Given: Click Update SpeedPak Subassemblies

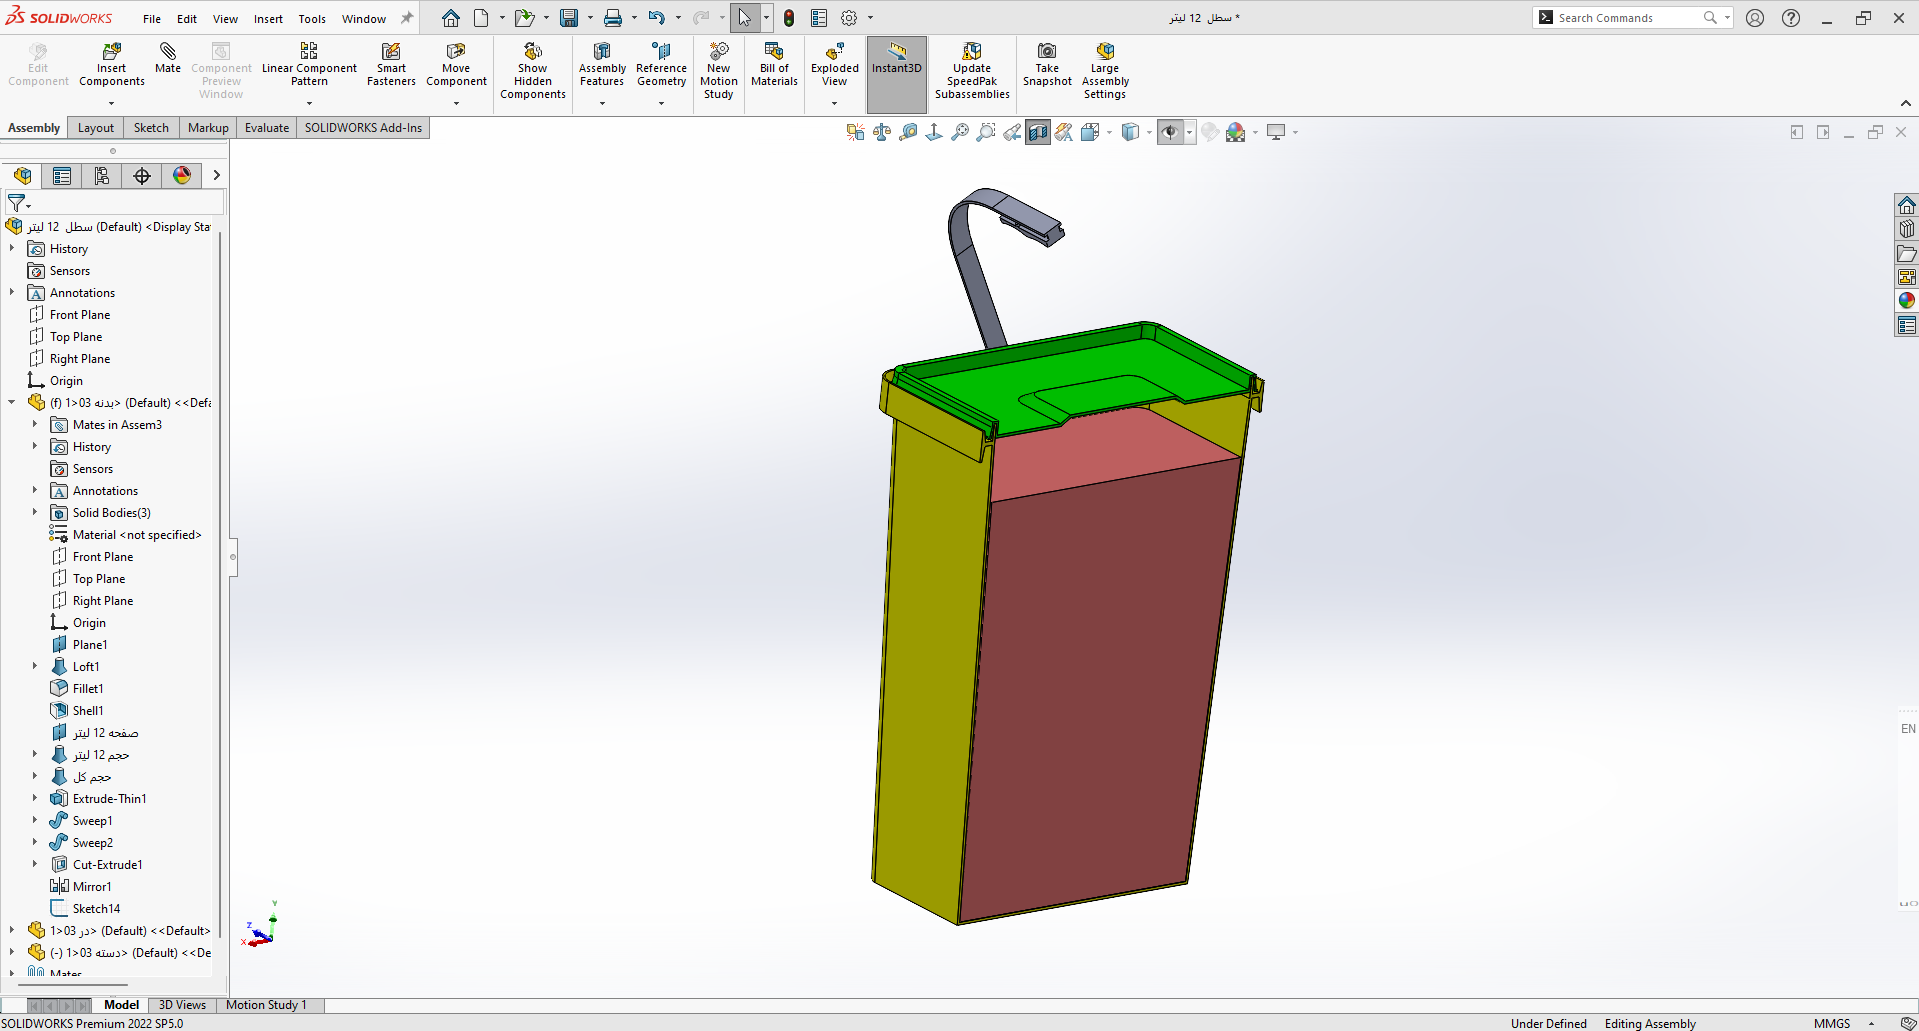Looking at the screenshot, I should coord(972,71).
